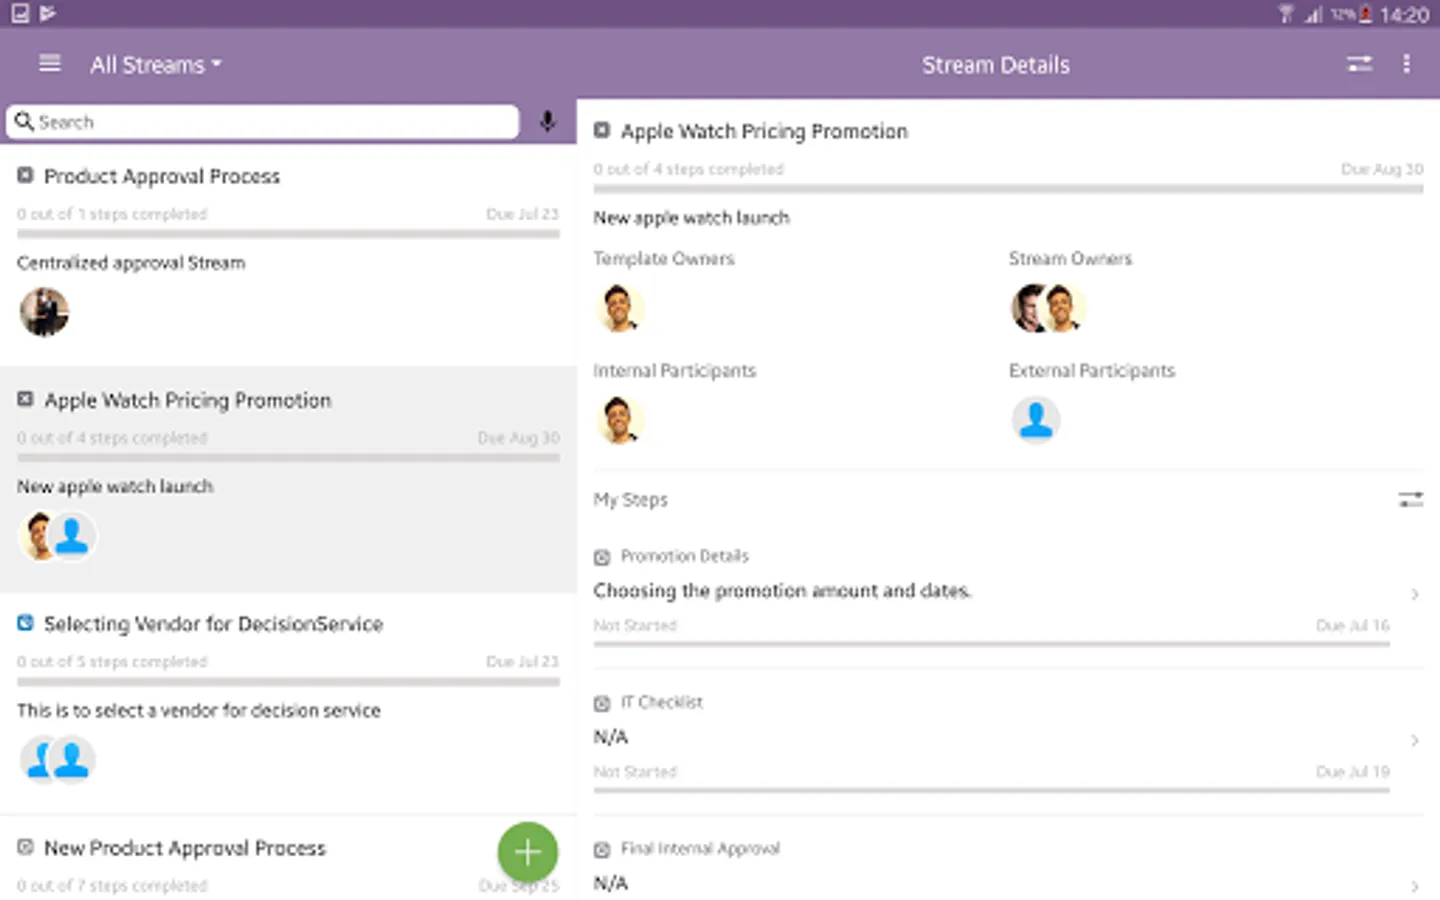Click the 'My Steps' section label
The height and width of the screenshot is (900, 1440).
(631, 500)
